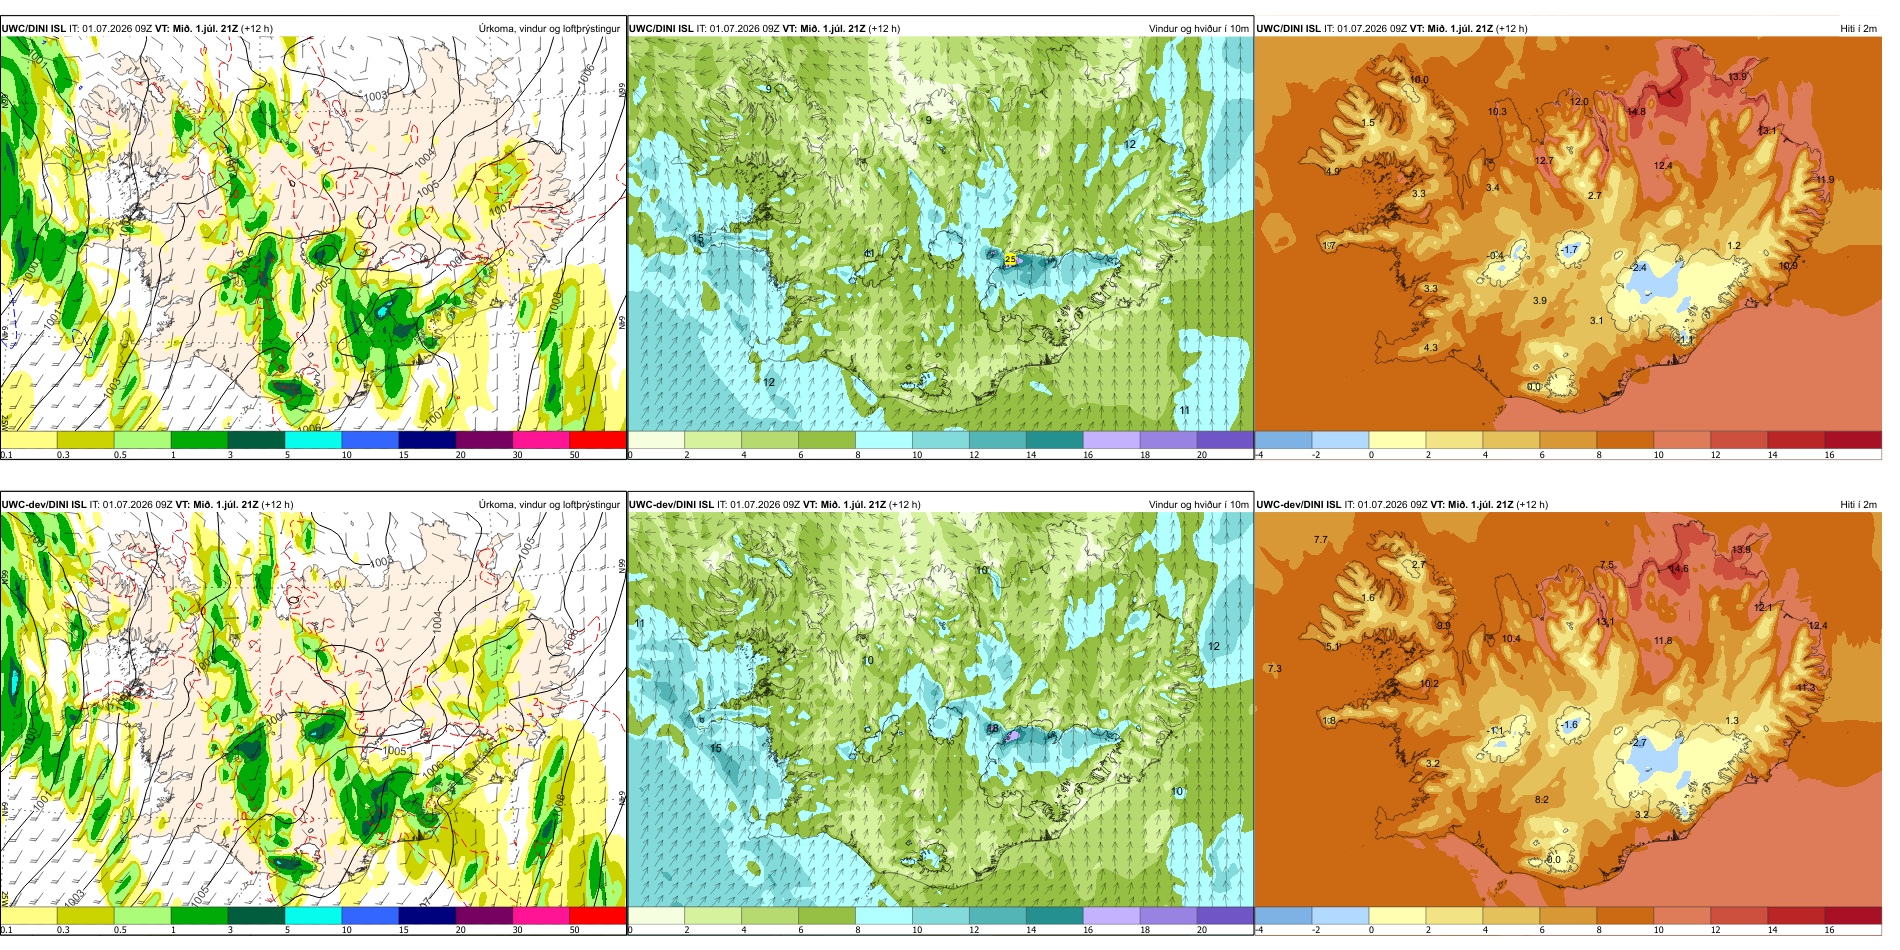Image resolution: width=1900 pixels, height=950 pixels.
Task: Click the 10.0 value on top temperature map
Action: pos(1419,80)
